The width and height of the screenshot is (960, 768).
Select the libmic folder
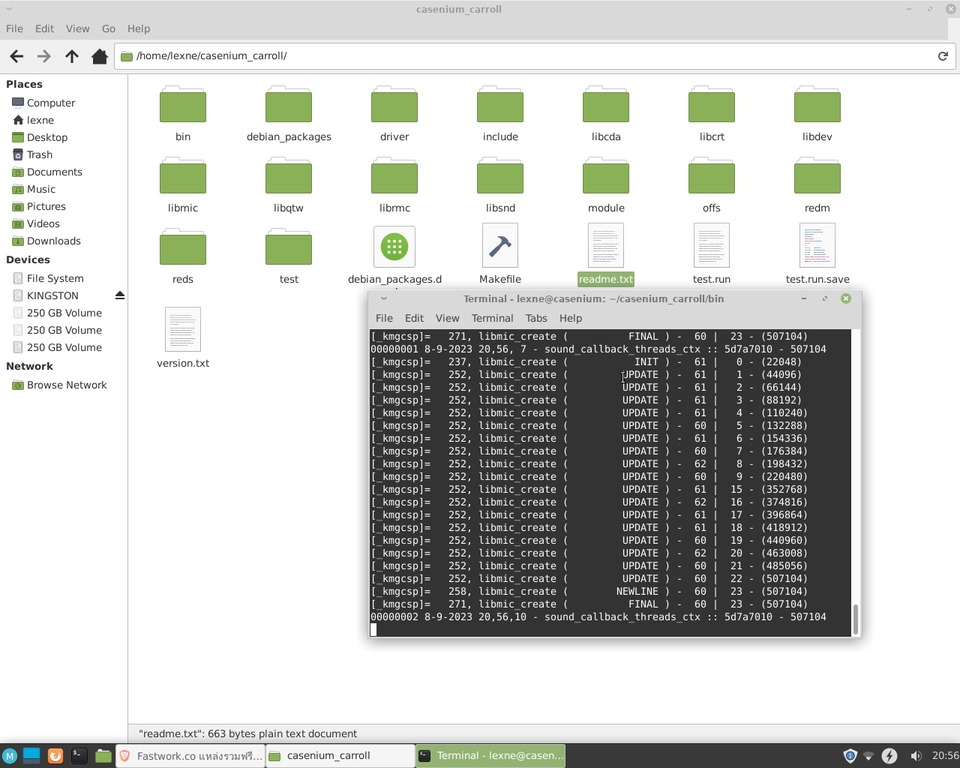pyautogui.click(x=183, y=186)
